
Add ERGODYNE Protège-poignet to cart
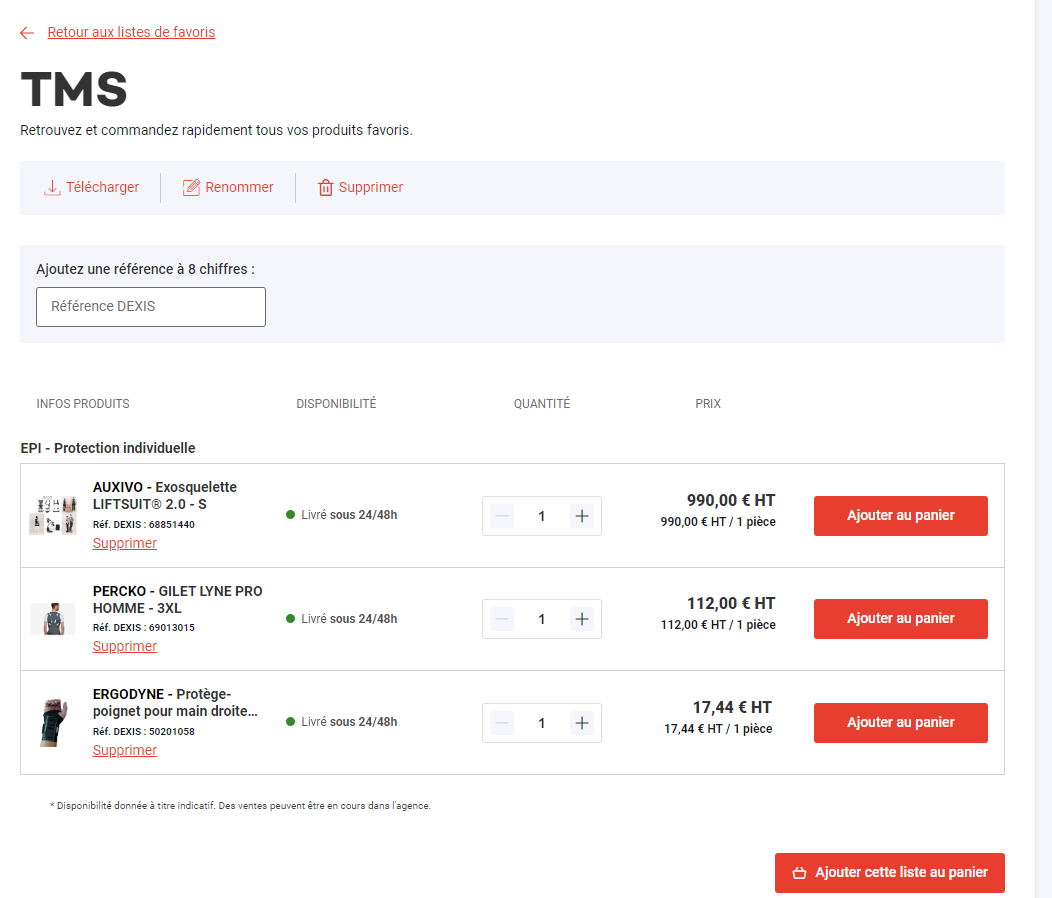tap(900, 723)
